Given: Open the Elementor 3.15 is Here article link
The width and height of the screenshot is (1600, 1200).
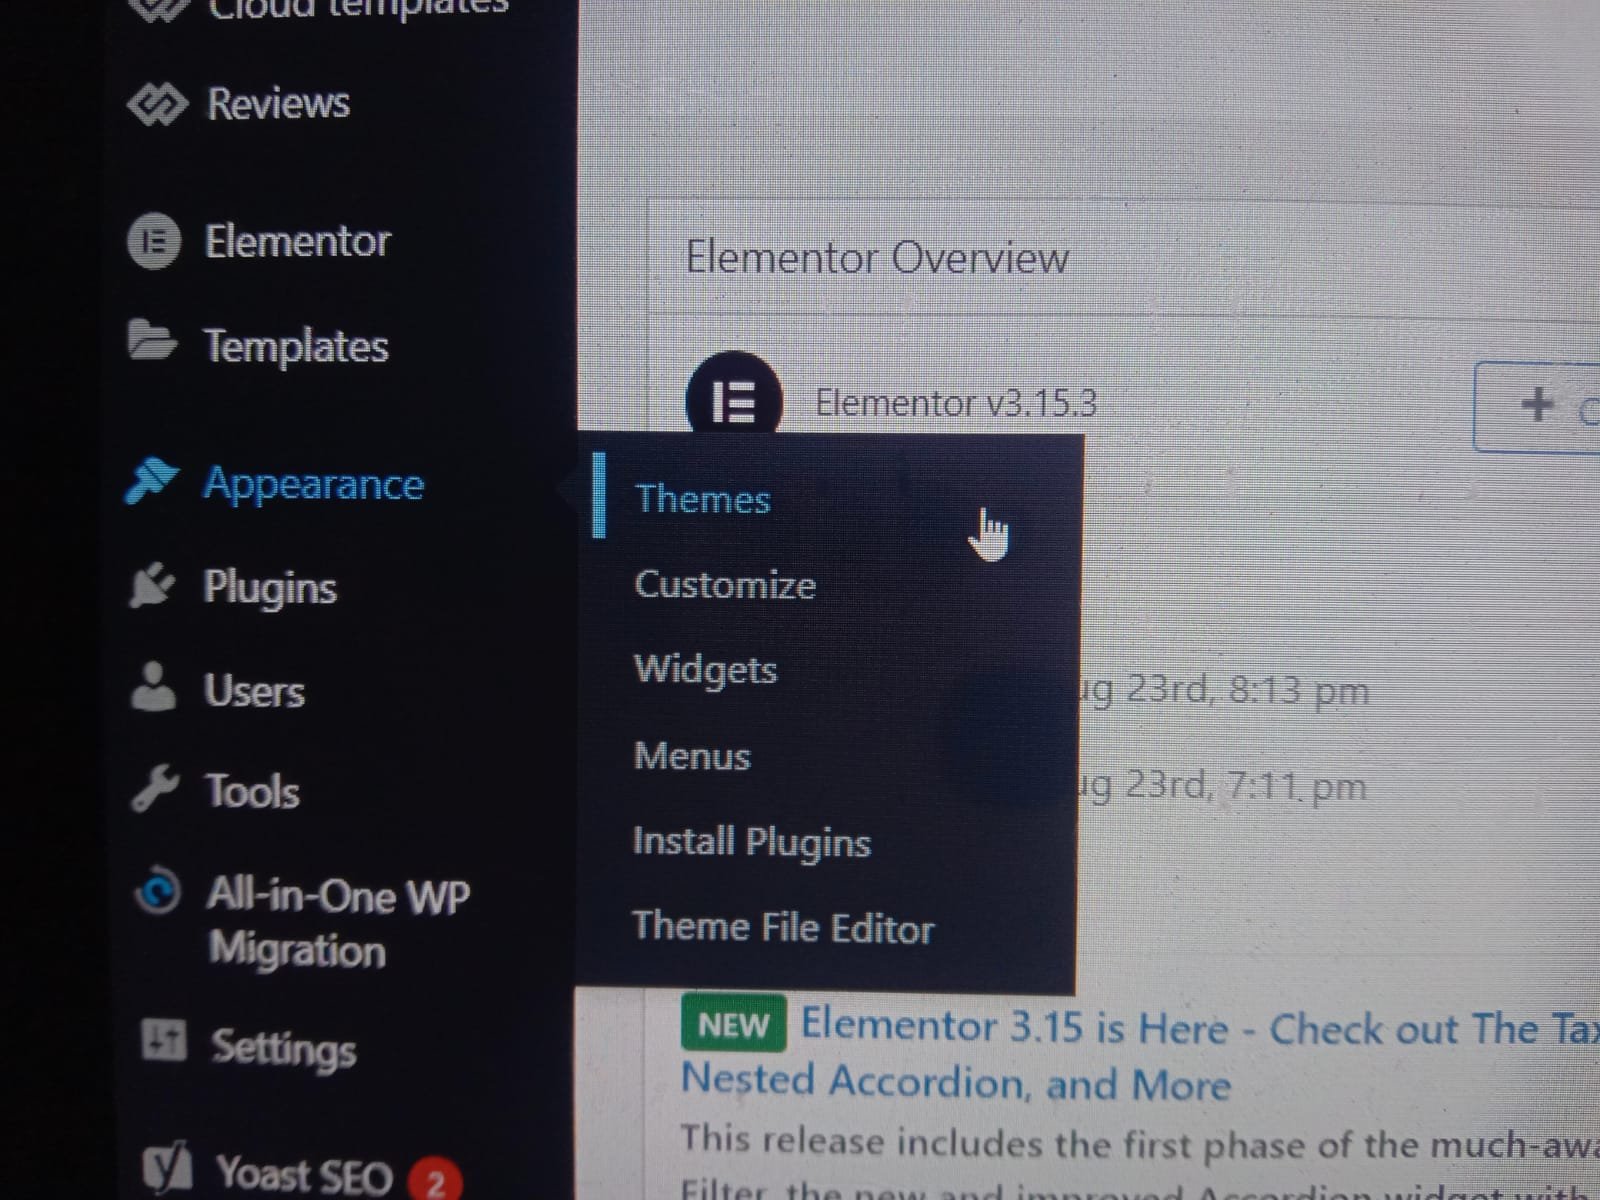Looking at the screenshot, I should [1014, 1028].
